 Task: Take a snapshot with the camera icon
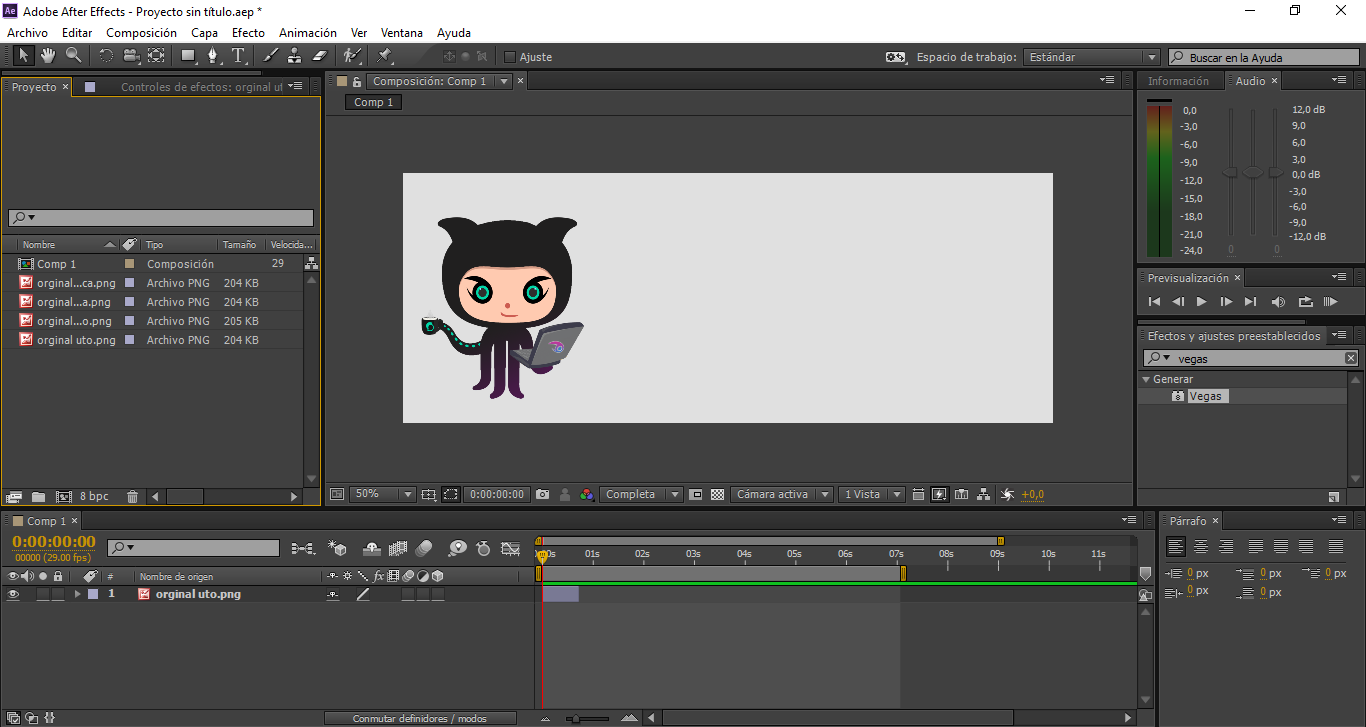542,494
